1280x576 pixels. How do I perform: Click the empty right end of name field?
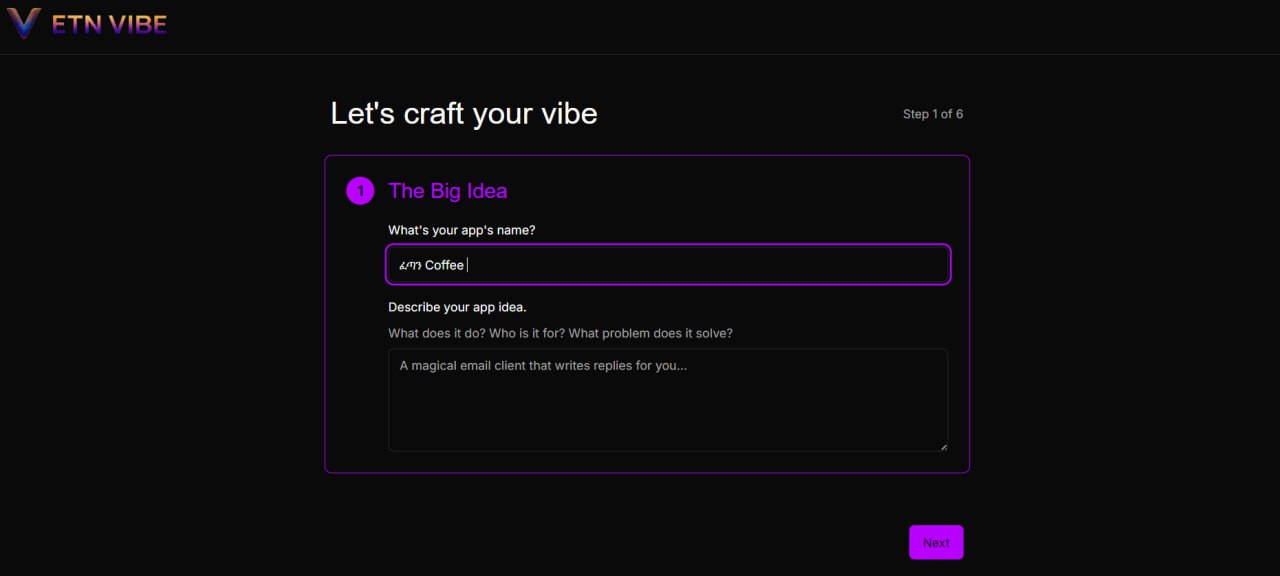(x=850, y=265)
